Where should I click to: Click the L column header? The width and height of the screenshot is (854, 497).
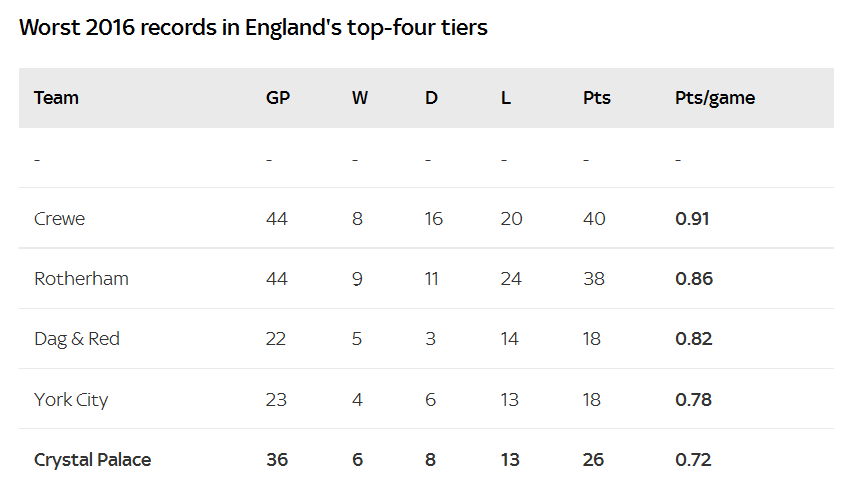click(x=506, y=98)
